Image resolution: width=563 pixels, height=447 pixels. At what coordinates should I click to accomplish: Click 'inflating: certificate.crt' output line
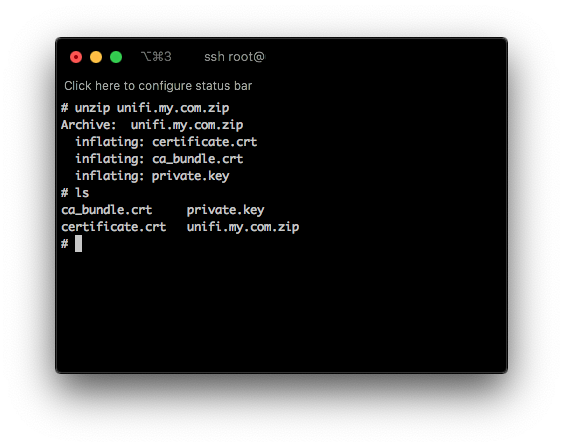(x=166, y=142)
